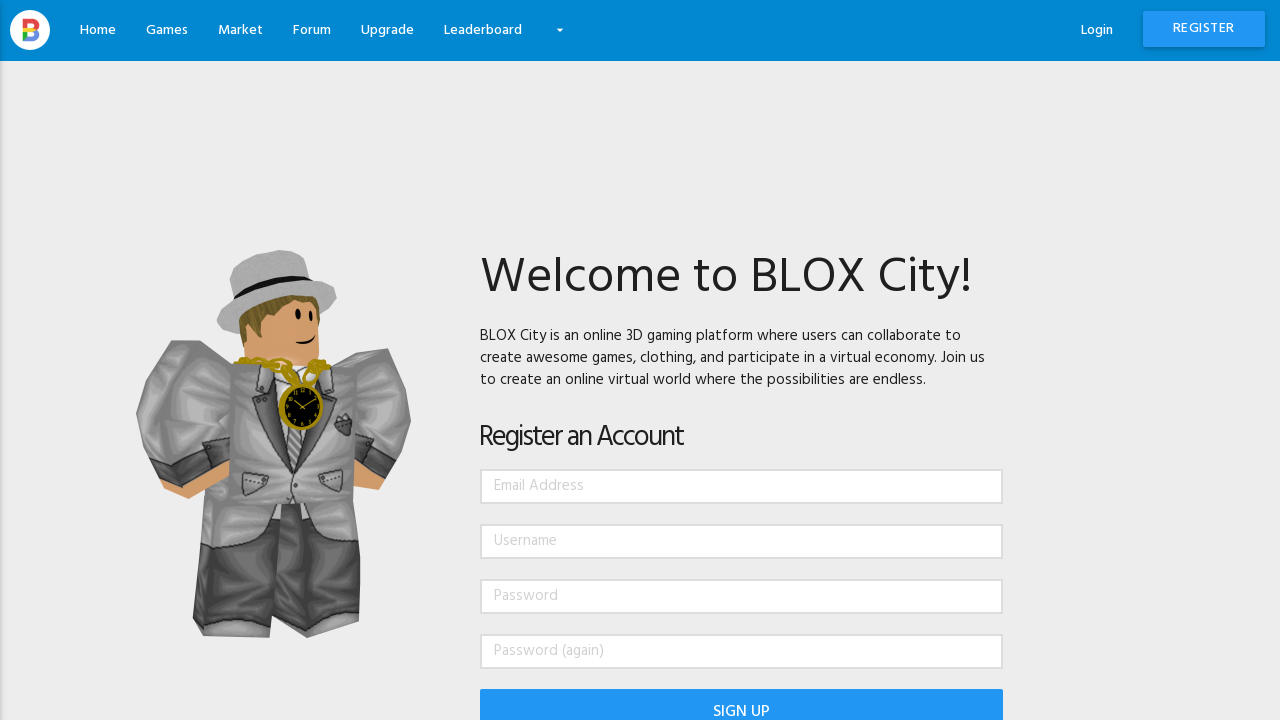This screenshot has height=720, width=1280.
Task: Focus the Password (again) field
Action: pos(741,651)
